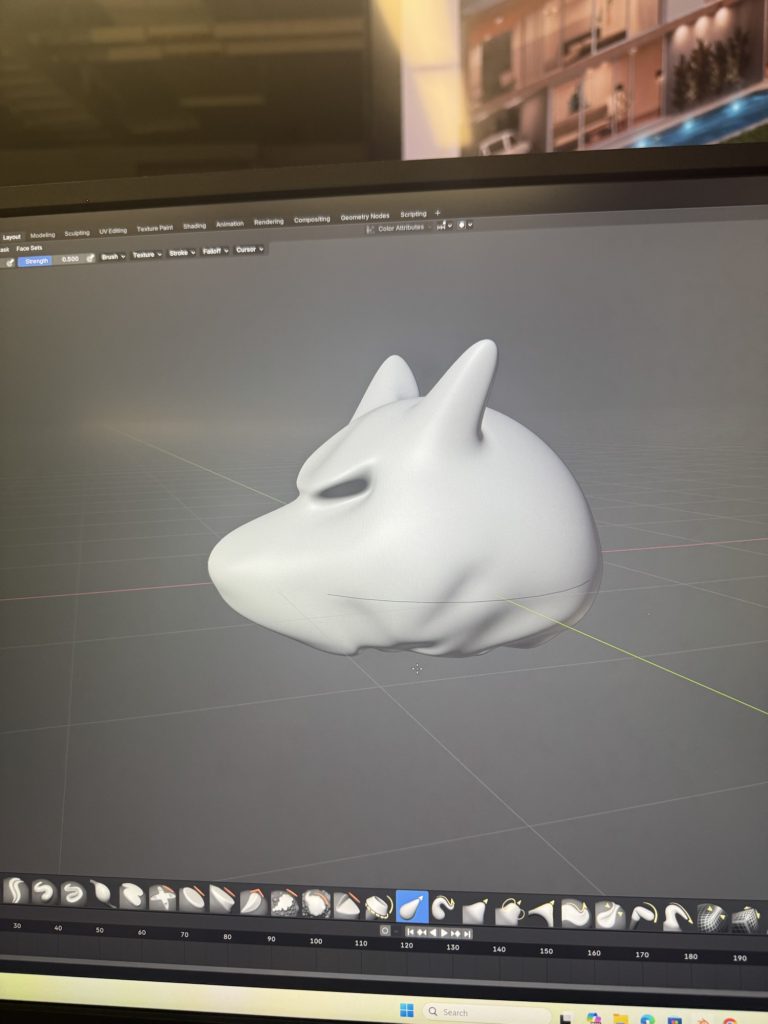
Task: Select the Slide Relax grid brush
Action: (x=711, y=918)
